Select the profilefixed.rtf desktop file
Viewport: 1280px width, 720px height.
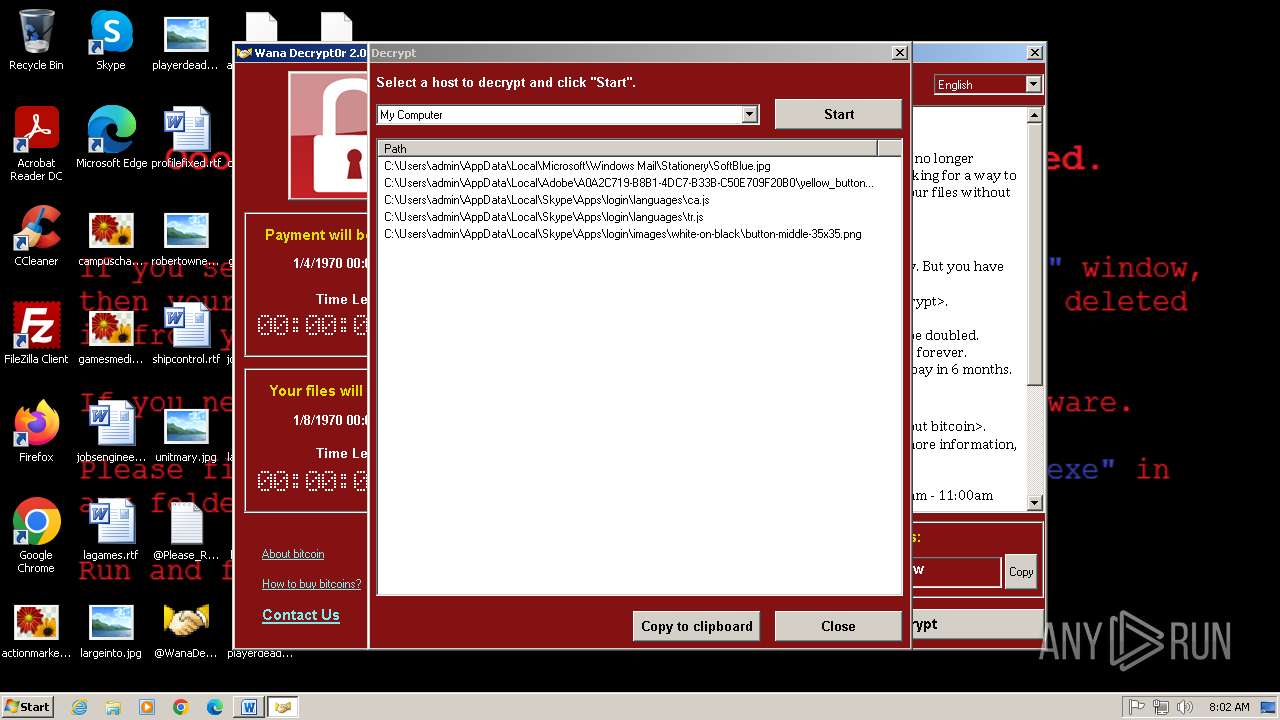[186, 137]
